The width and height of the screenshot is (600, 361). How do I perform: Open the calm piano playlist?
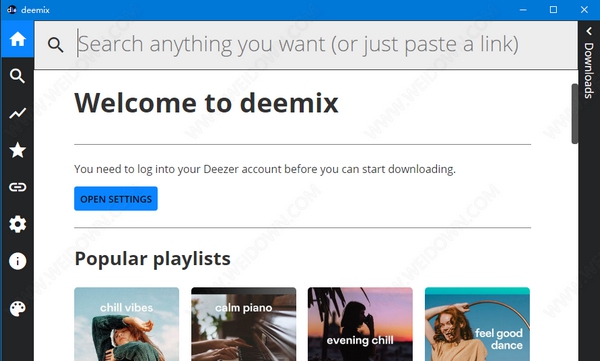(x=244, y=324)
